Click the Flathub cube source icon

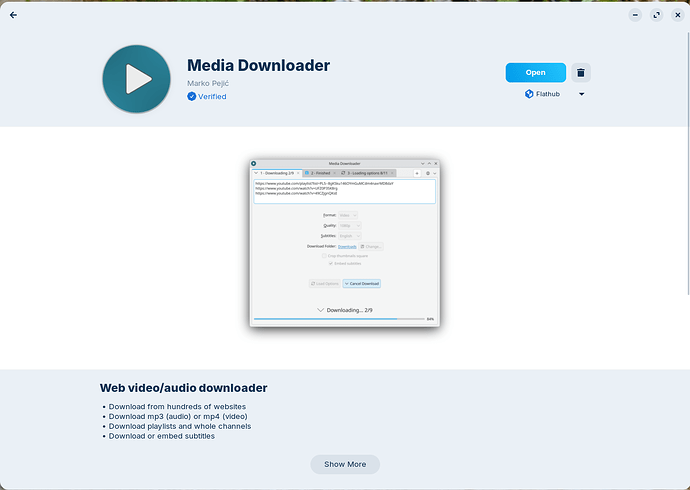click(529, 94)
